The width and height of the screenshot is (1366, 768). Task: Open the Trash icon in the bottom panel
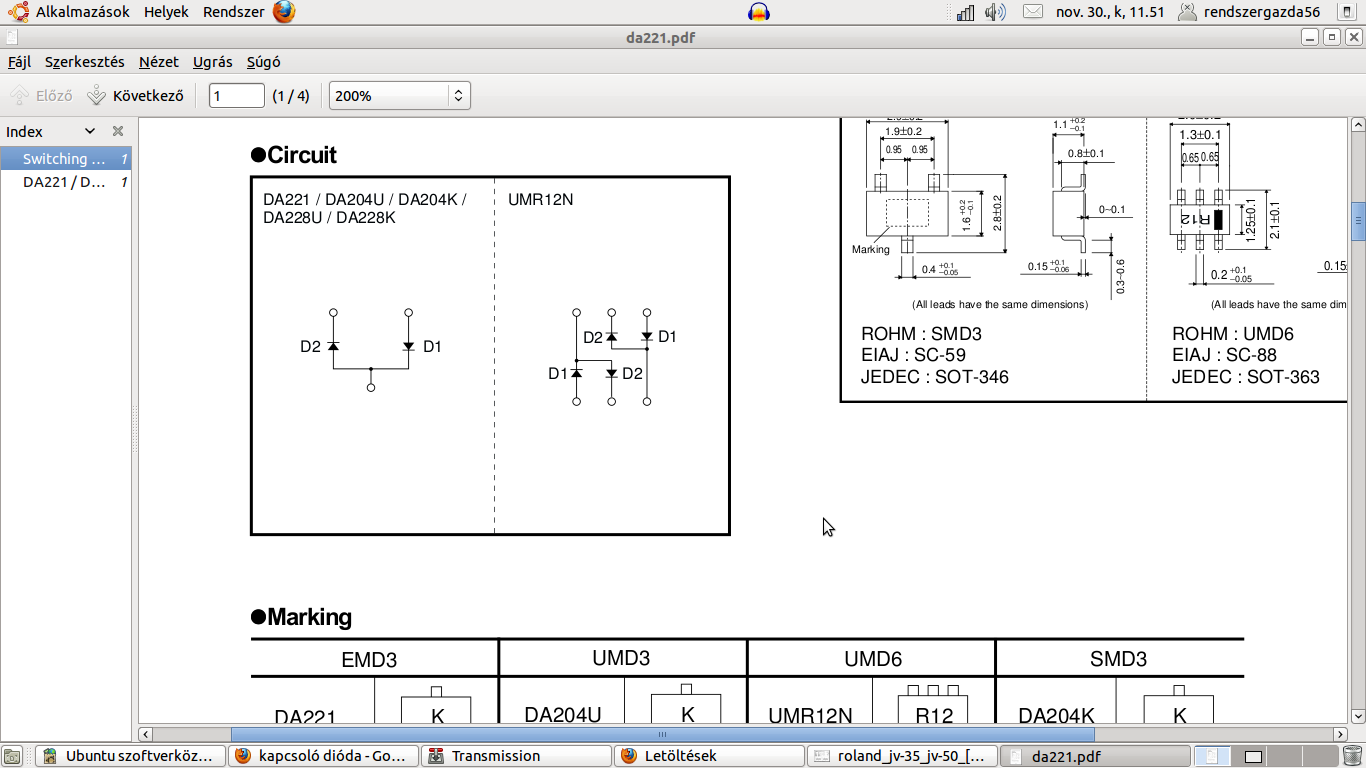(1352, 756)
